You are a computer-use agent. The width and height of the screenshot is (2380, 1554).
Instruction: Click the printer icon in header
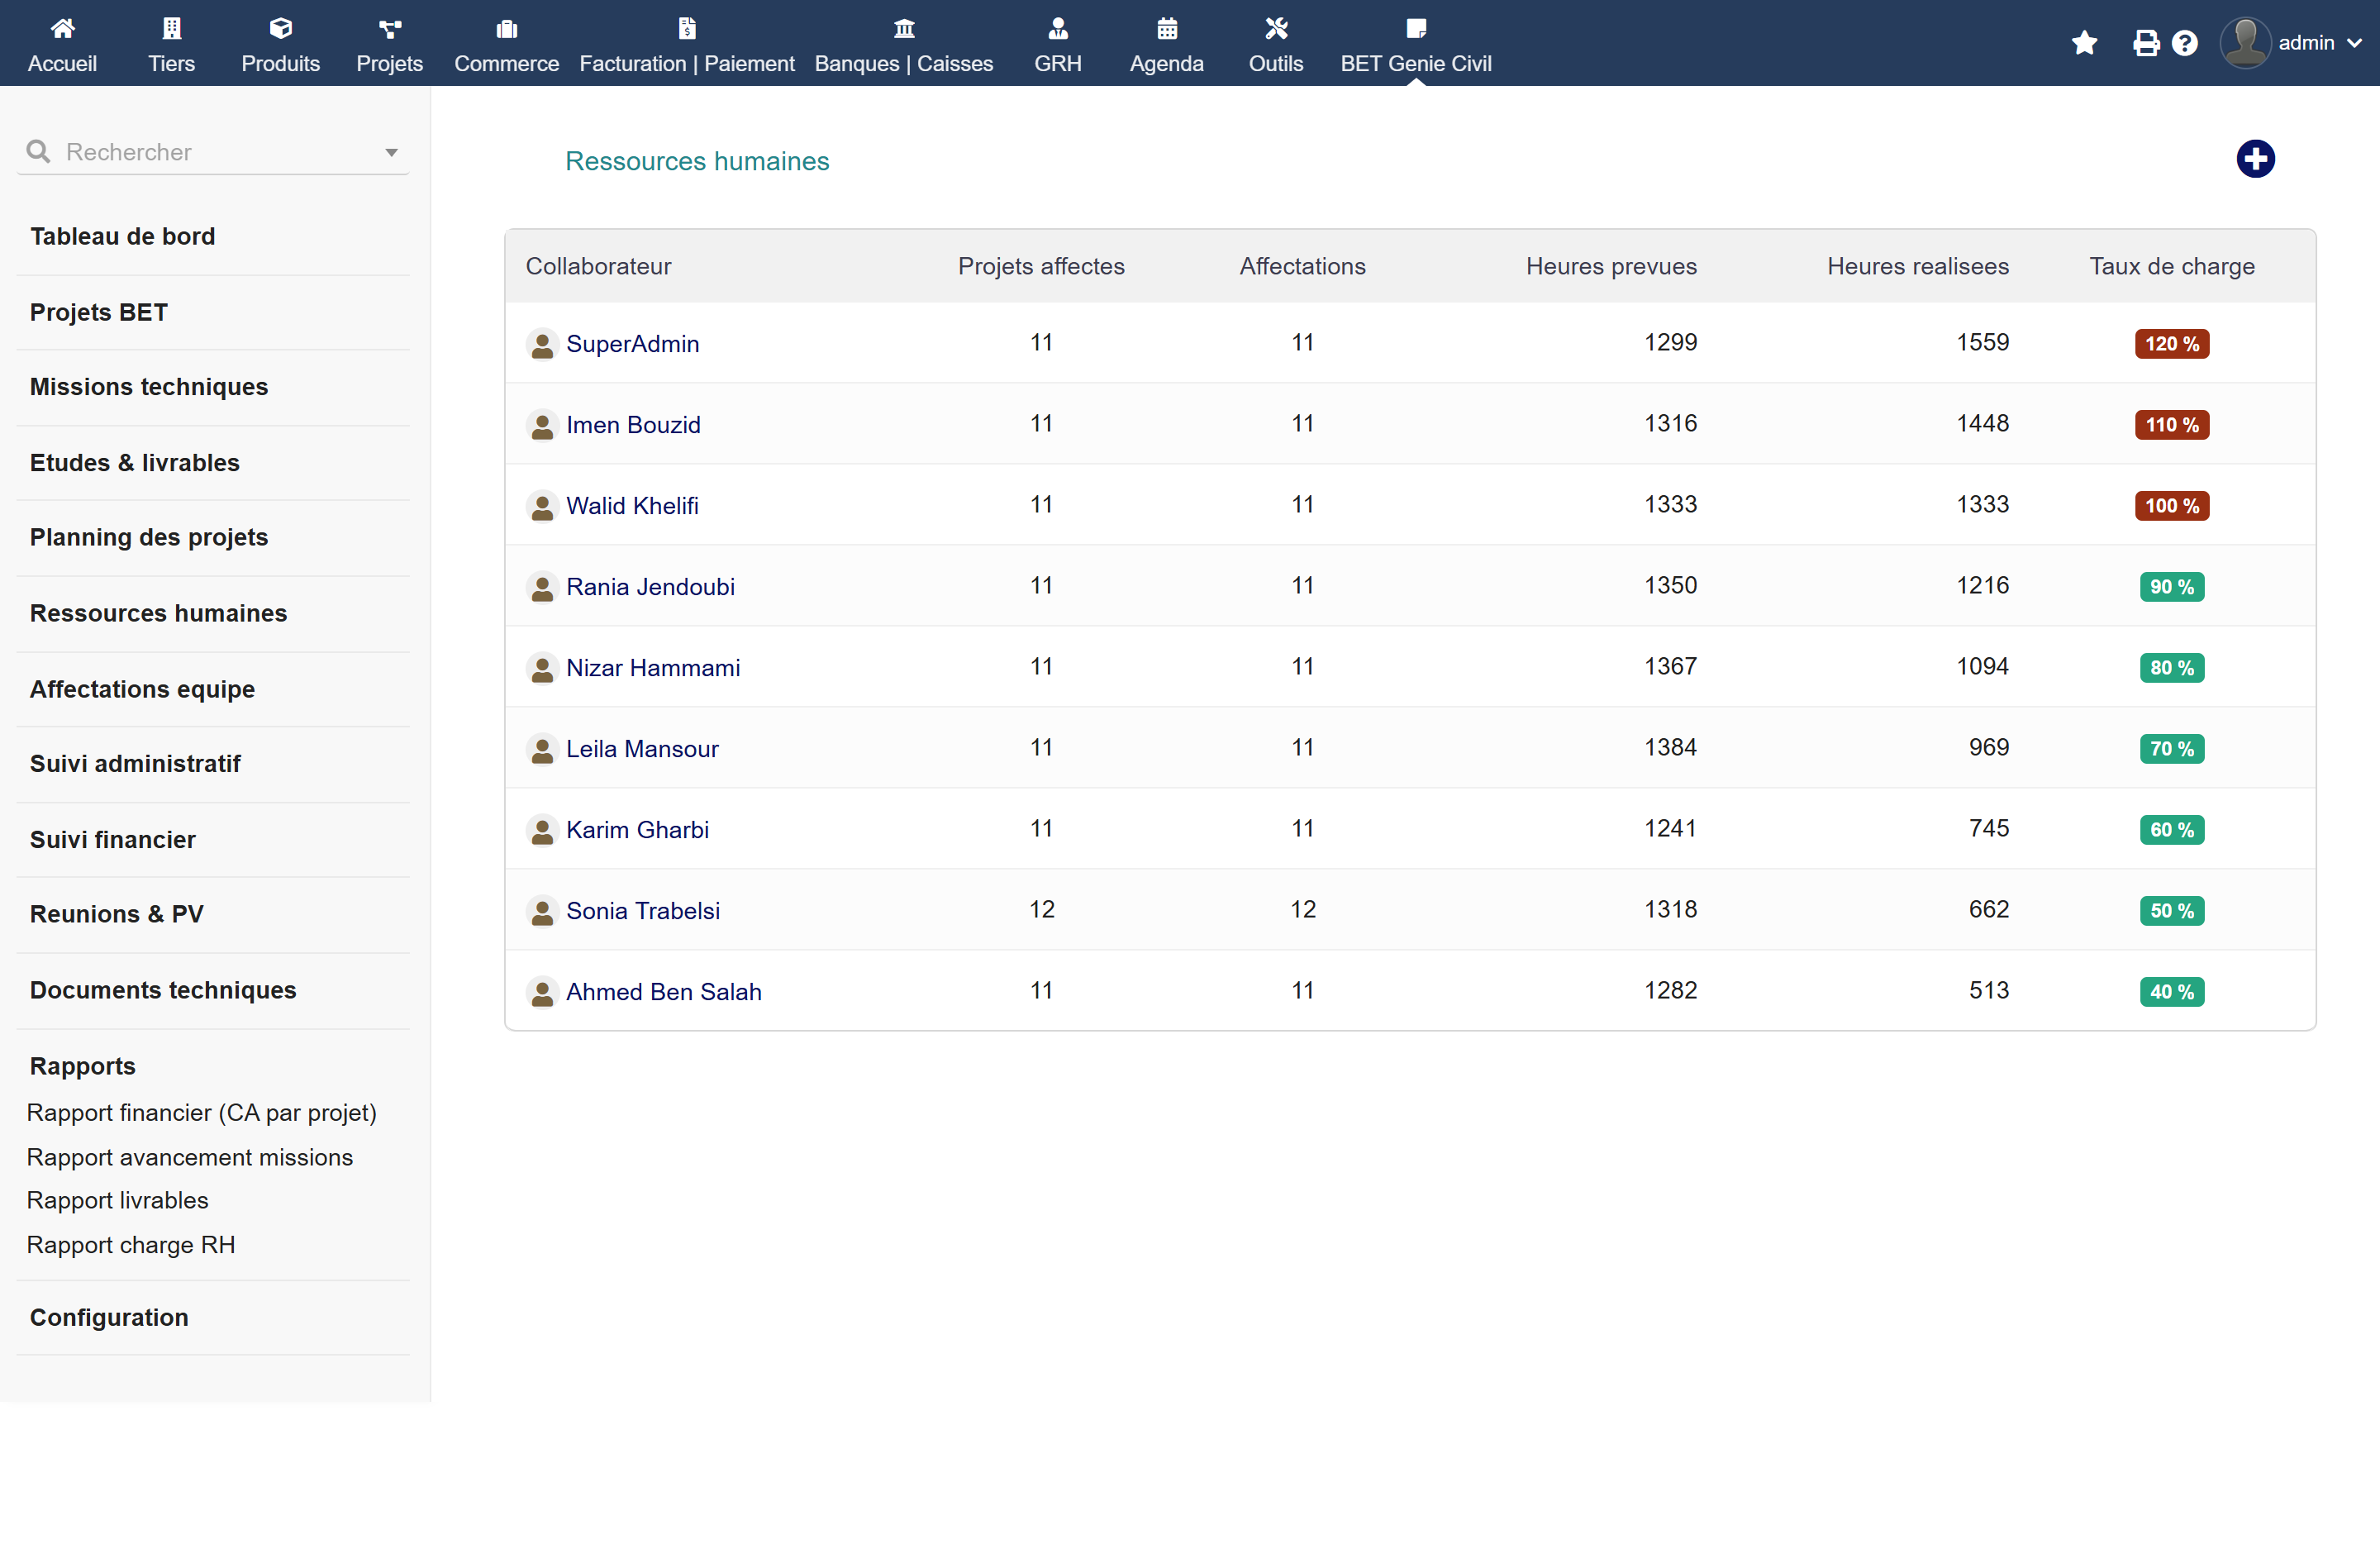coord(2145,43)
